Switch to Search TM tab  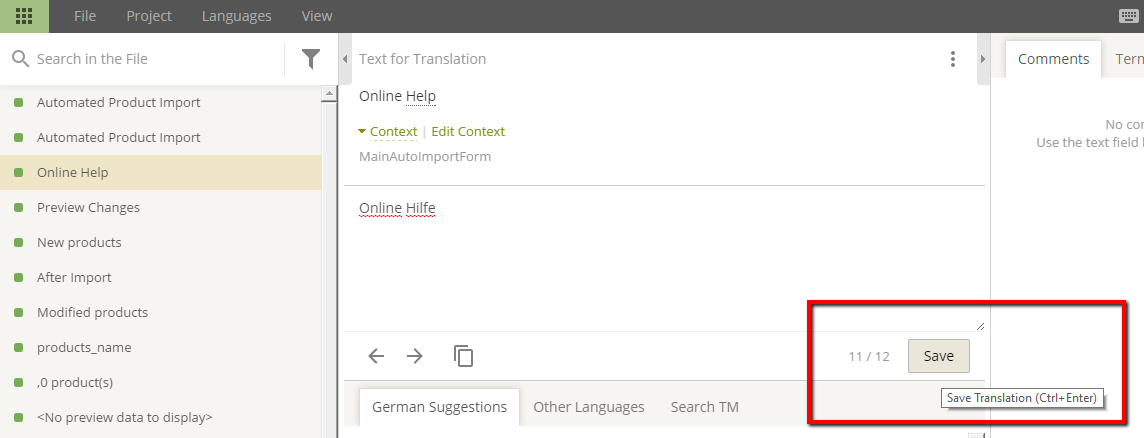point(706,407)
